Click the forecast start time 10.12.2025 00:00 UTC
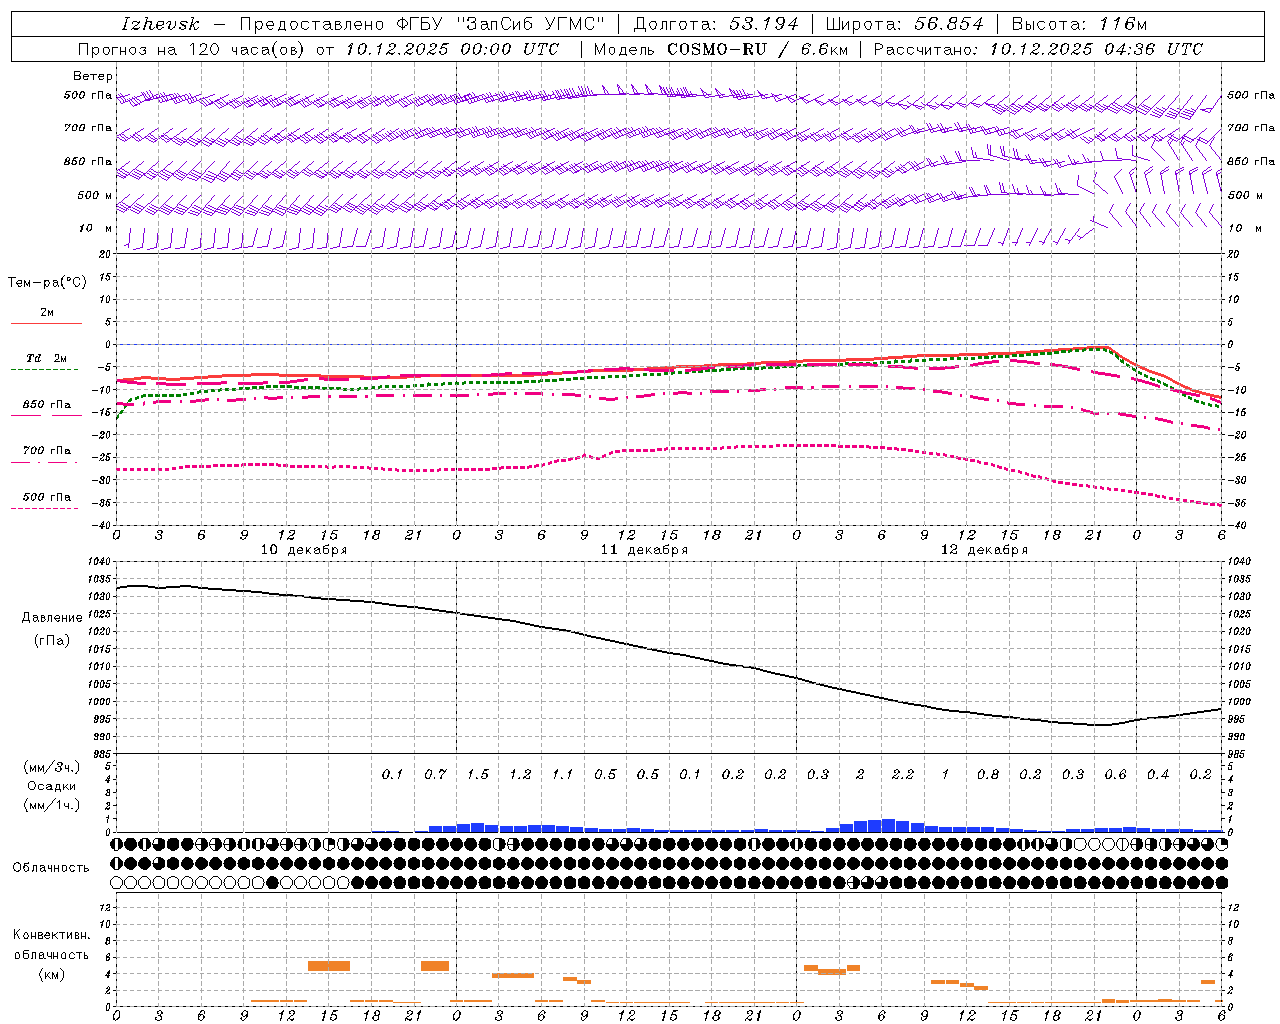 (452, 49)
